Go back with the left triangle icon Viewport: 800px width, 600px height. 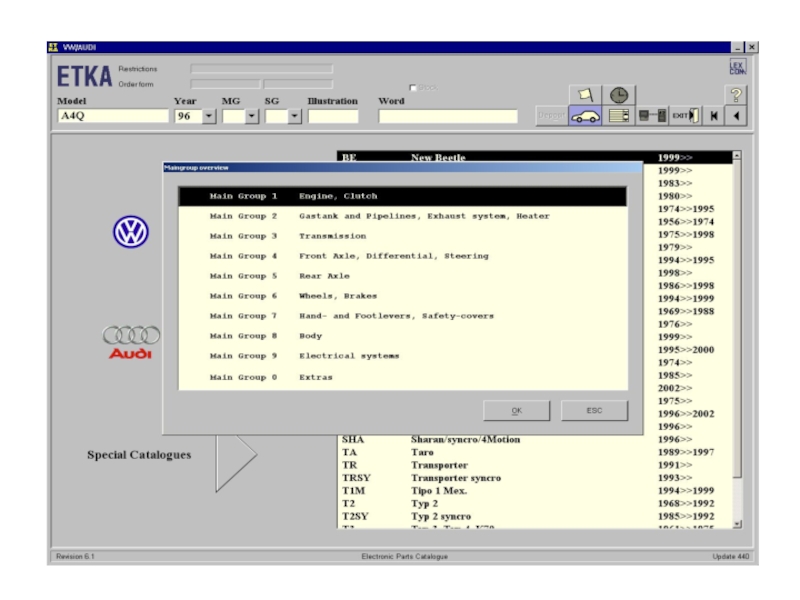(x=736, y=116)
